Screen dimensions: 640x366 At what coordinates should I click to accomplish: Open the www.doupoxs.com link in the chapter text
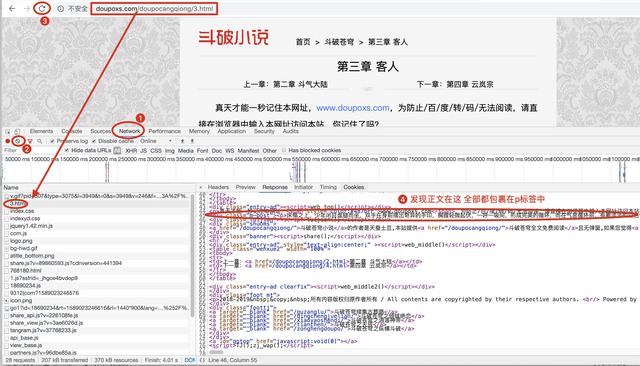[x=353, y=108]
